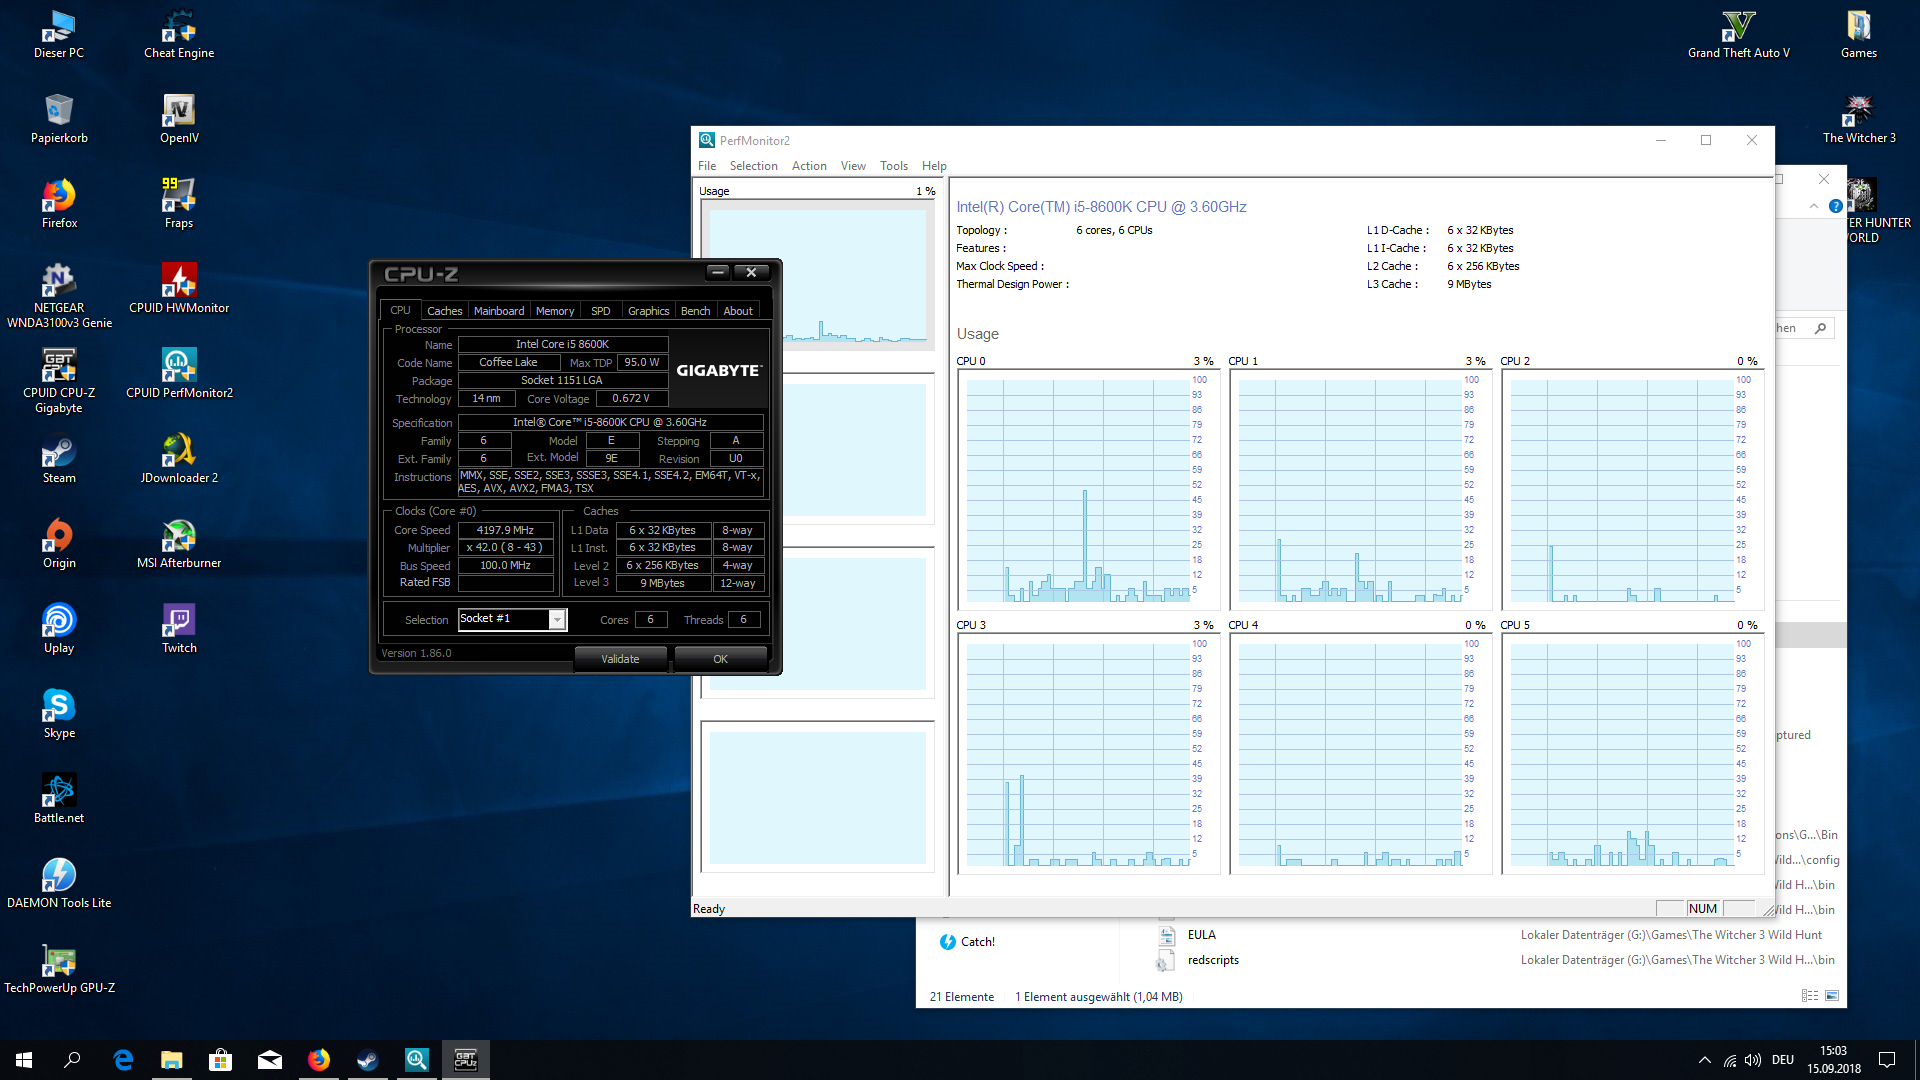Open Microsoft Edge from the taskbar
This screenshot has width=1920, height=1080.
(x=123, y=1059)
